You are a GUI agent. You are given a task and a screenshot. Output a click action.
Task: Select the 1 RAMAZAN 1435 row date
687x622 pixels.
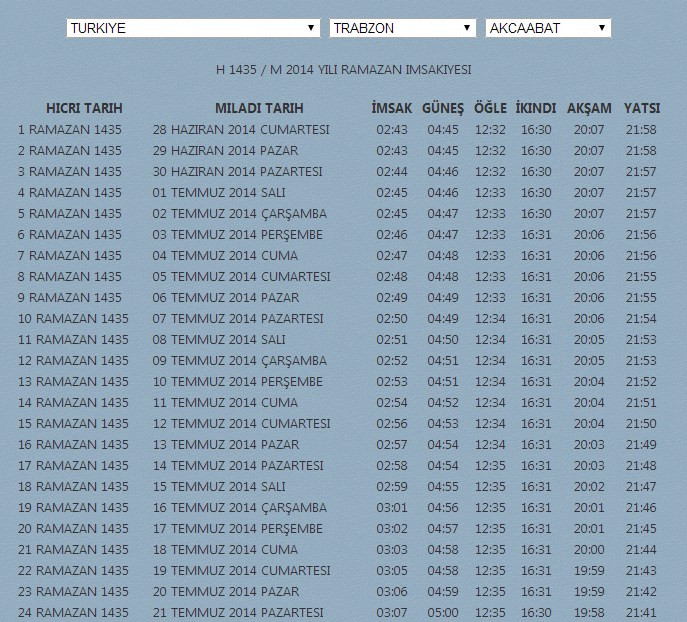click(x=70, y=130)
